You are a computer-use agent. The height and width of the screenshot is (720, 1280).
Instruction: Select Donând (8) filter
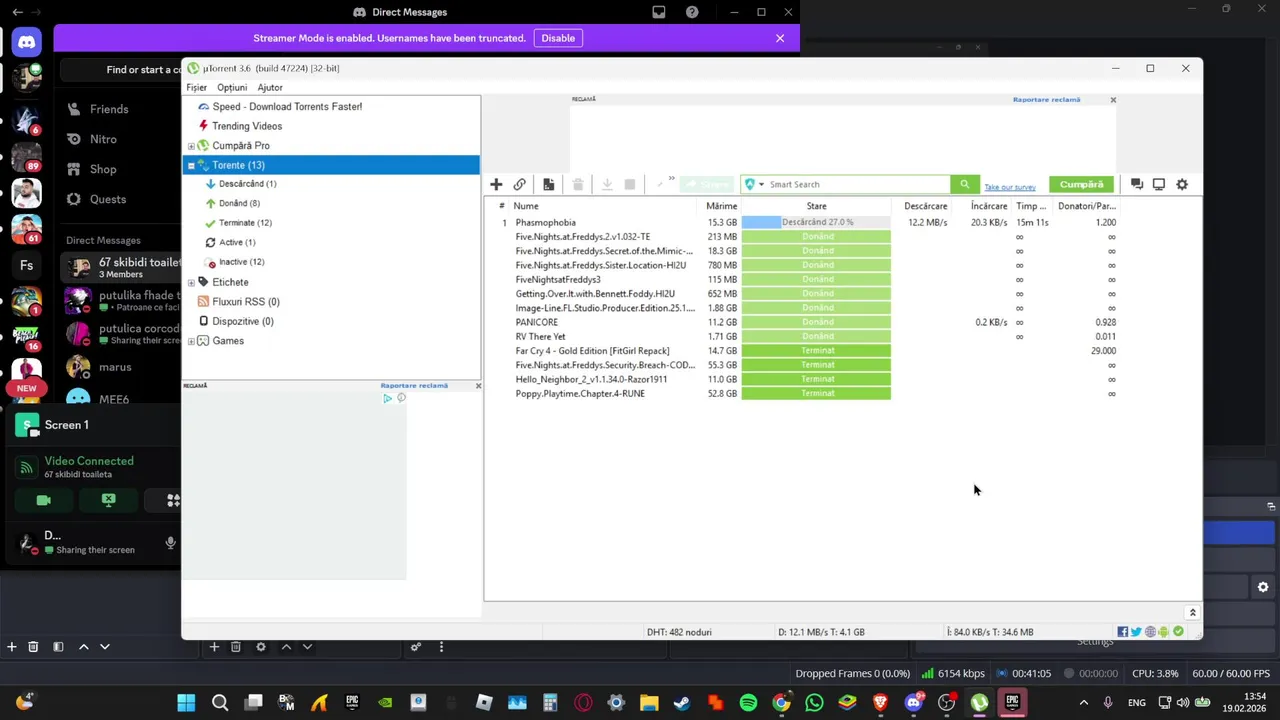click(x=239, y=203)
